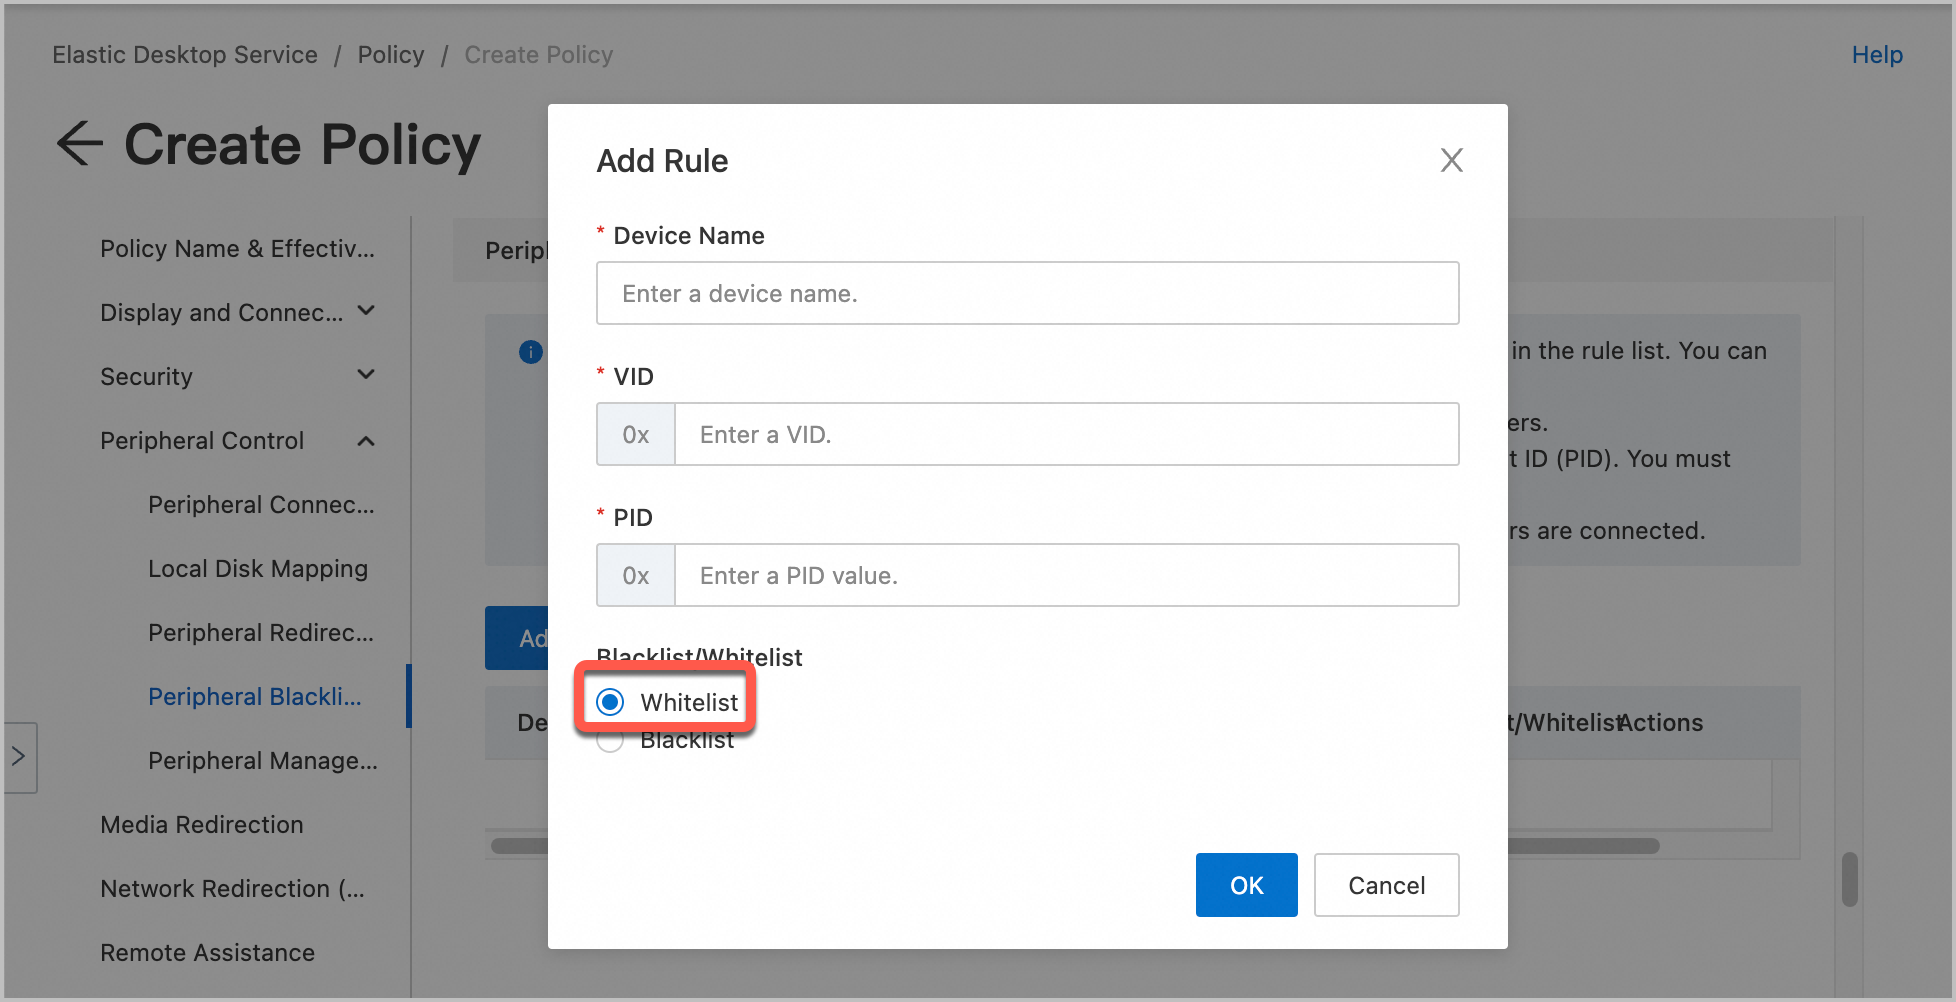Focus the VID input field

click(1066, 434)
